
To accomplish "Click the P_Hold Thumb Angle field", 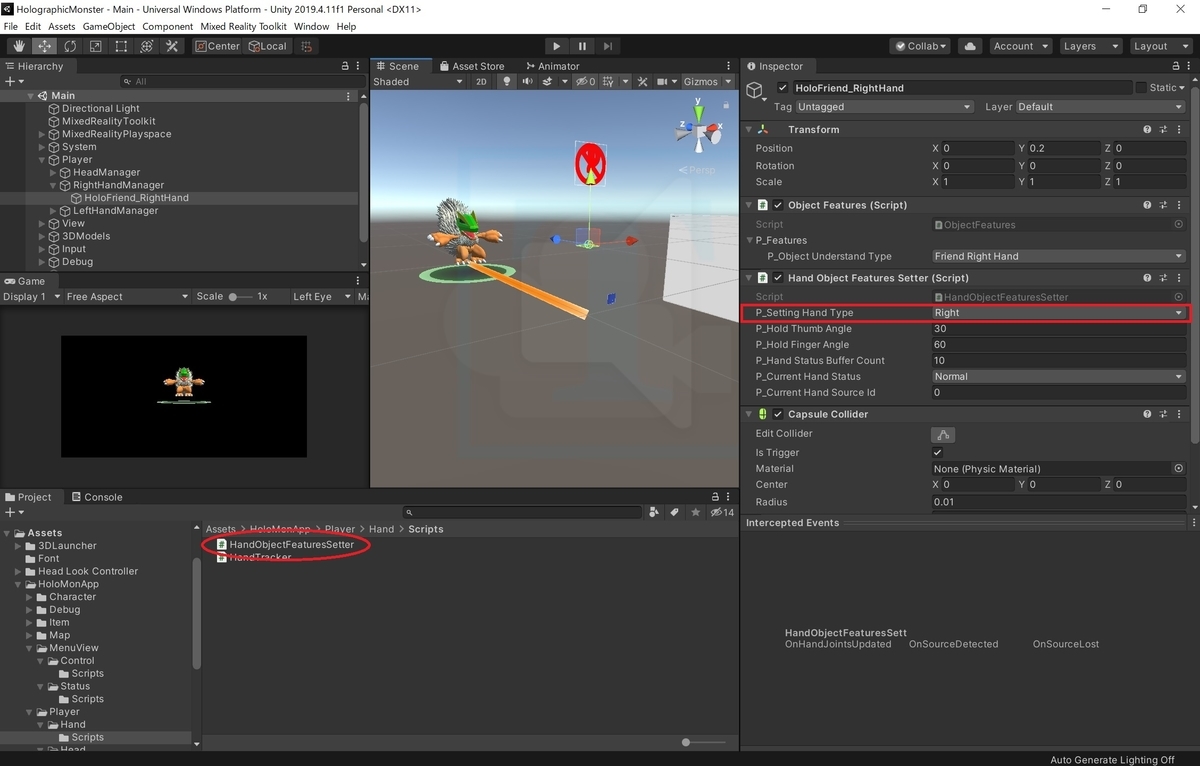I will point(1058,329).
